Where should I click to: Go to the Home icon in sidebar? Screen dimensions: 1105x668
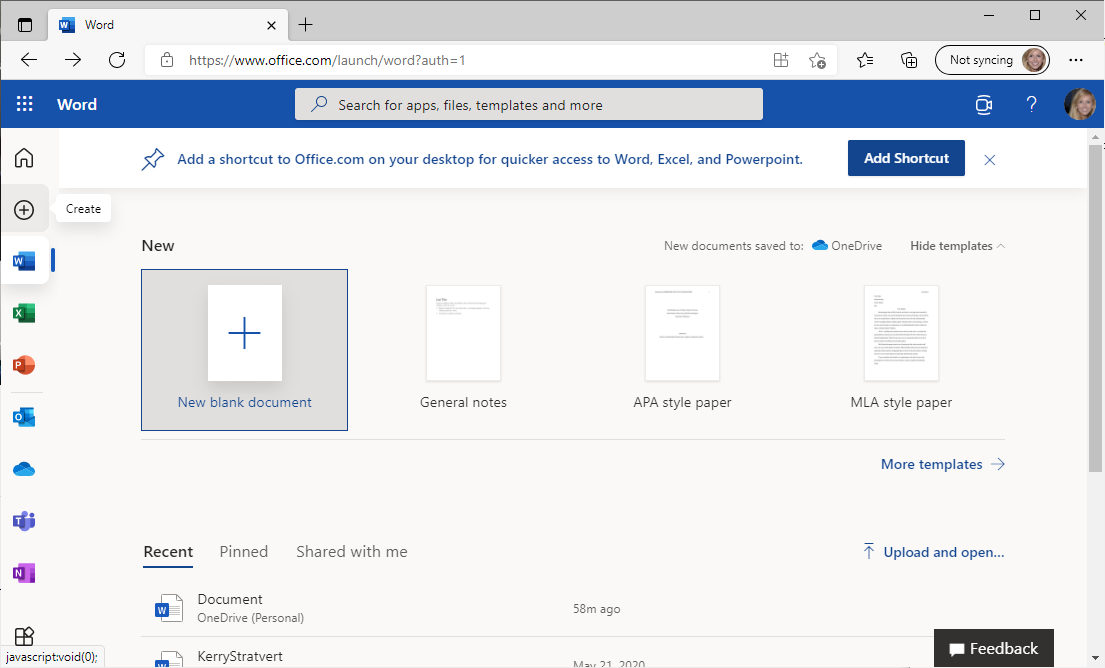(24, 158)
